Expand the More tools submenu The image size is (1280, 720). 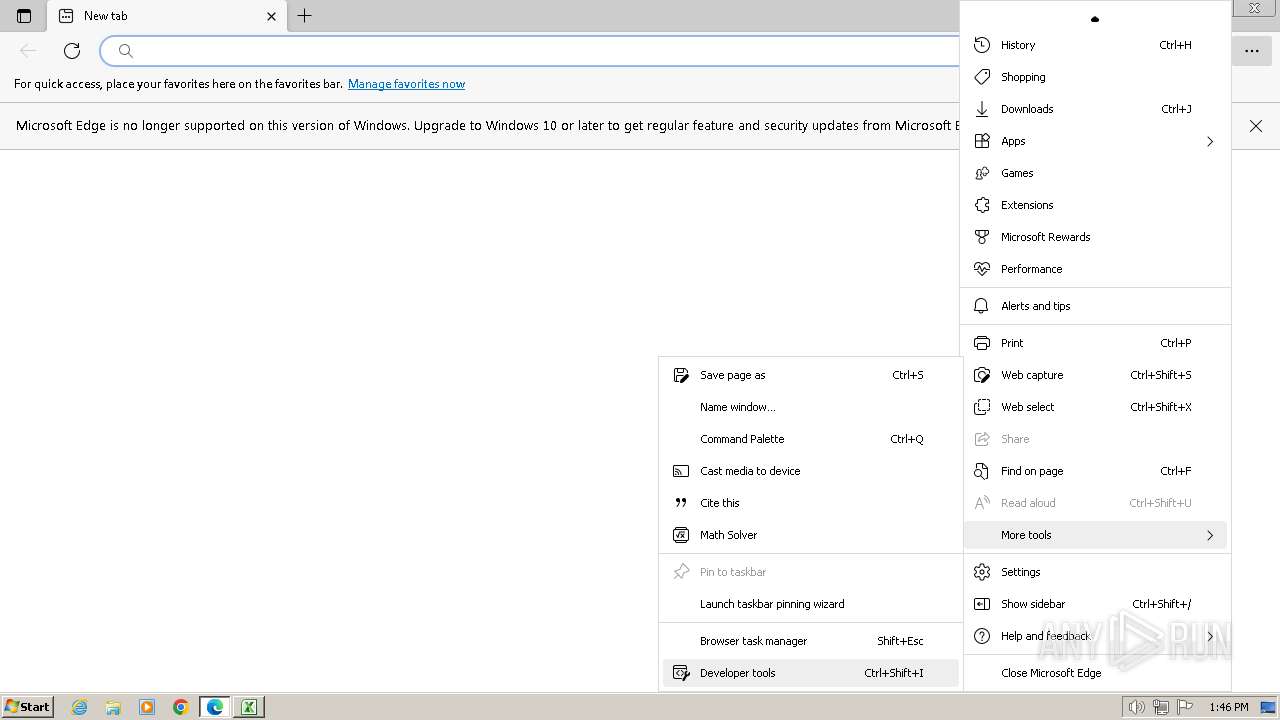click(1095, 535)
